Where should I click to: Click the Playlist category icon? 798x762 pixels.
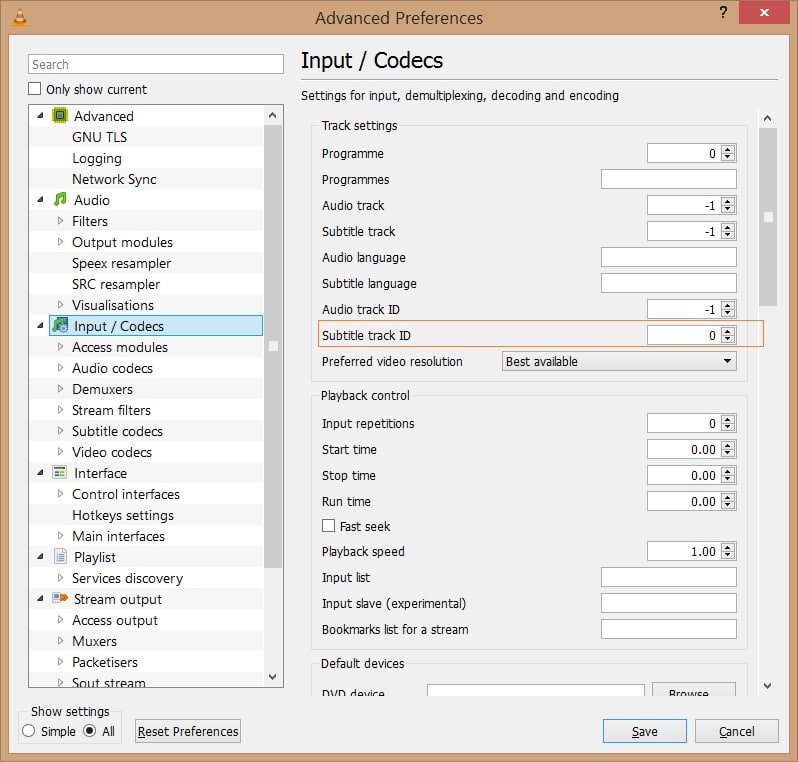point(60,557)
